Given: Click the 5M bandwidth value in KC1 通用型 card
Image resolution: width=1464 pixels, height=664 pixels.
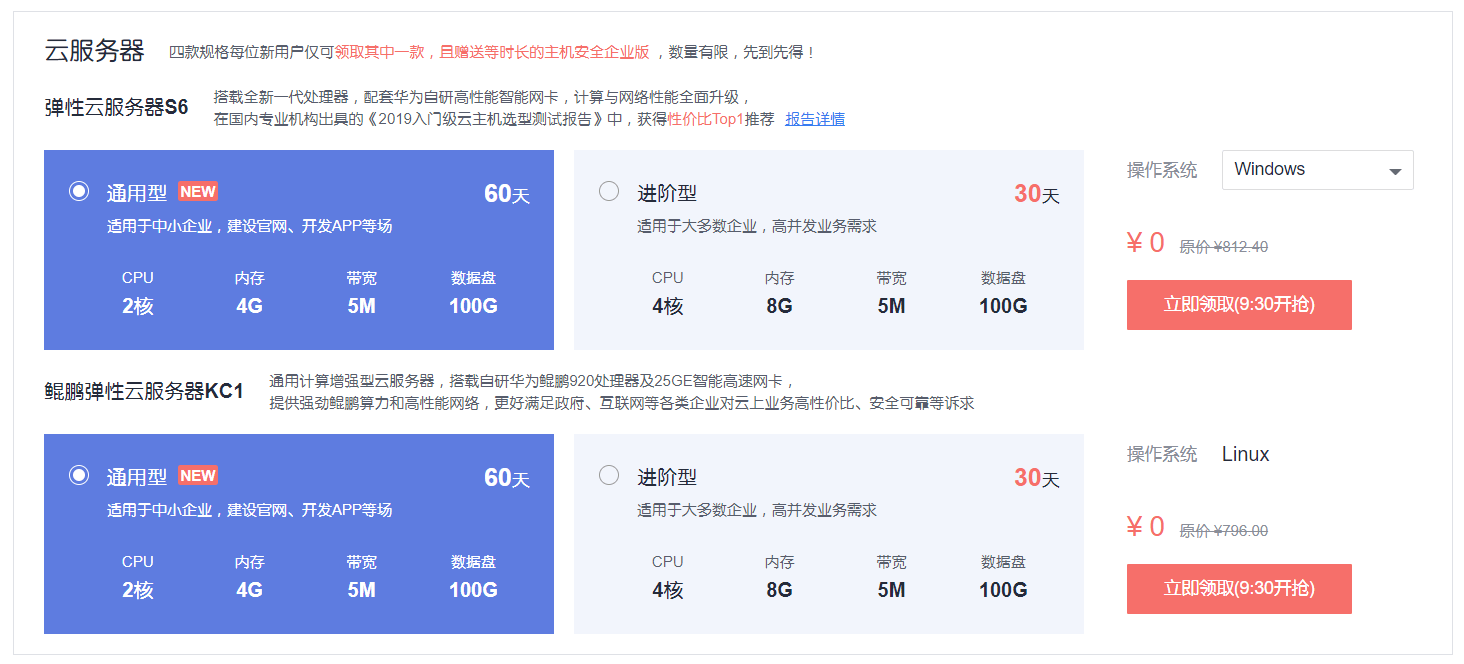Looking at the screenshot, I should pyautogui.click(x=362, y=590).
